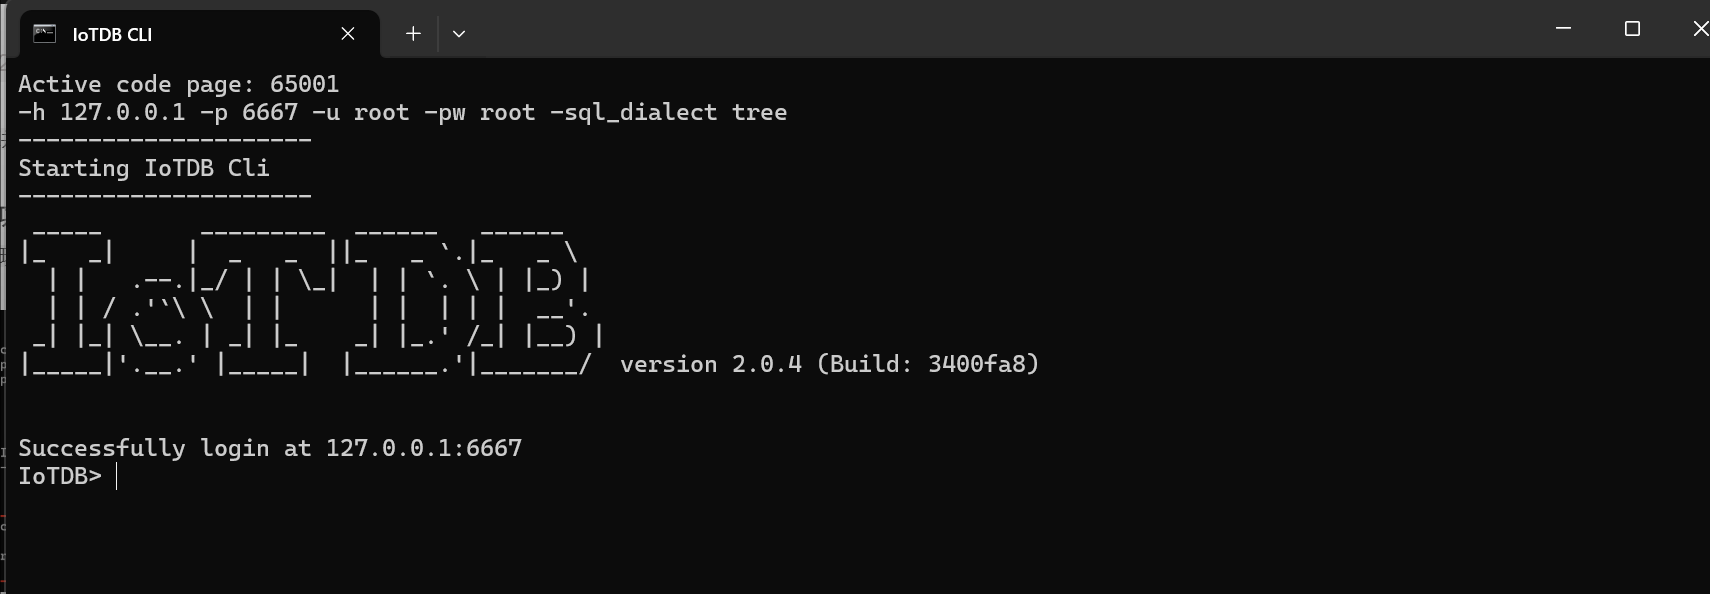Click the Starting IoTDB Cli text

[x=144, y=168]
